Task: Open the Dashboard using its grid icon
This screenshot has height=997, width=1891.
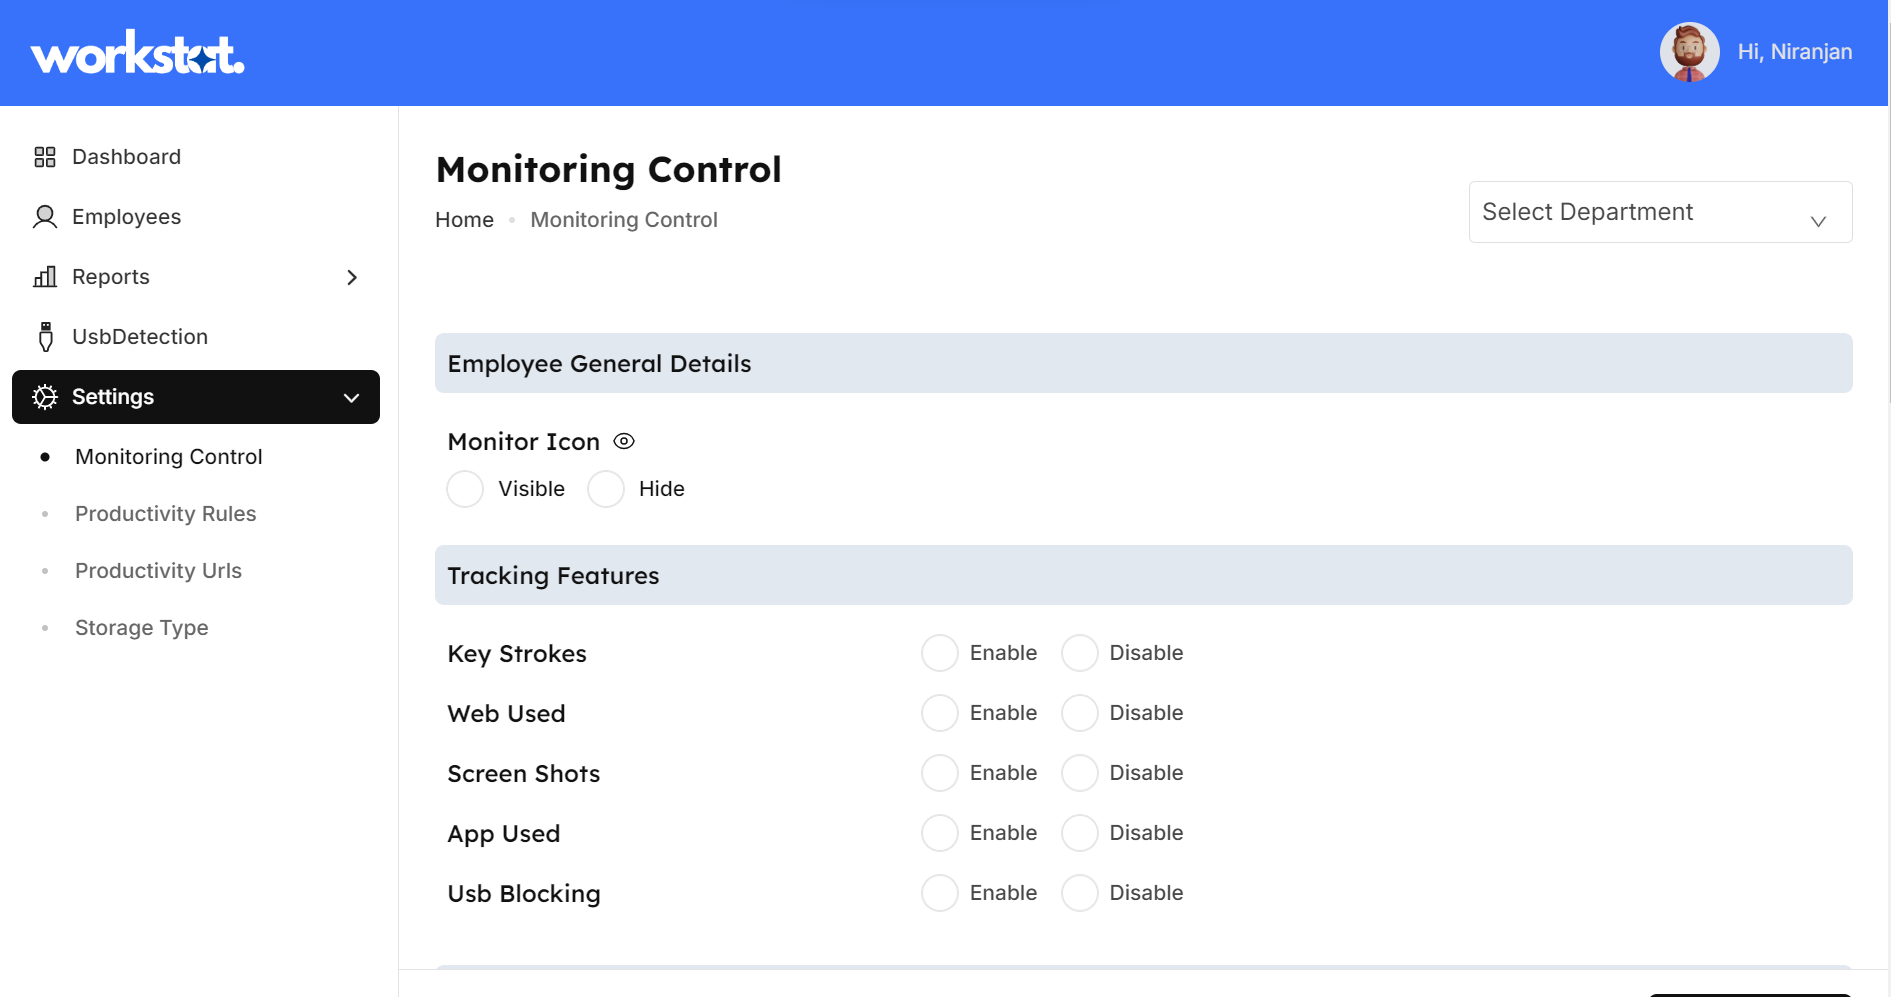Action: click(x=44, y=156)
